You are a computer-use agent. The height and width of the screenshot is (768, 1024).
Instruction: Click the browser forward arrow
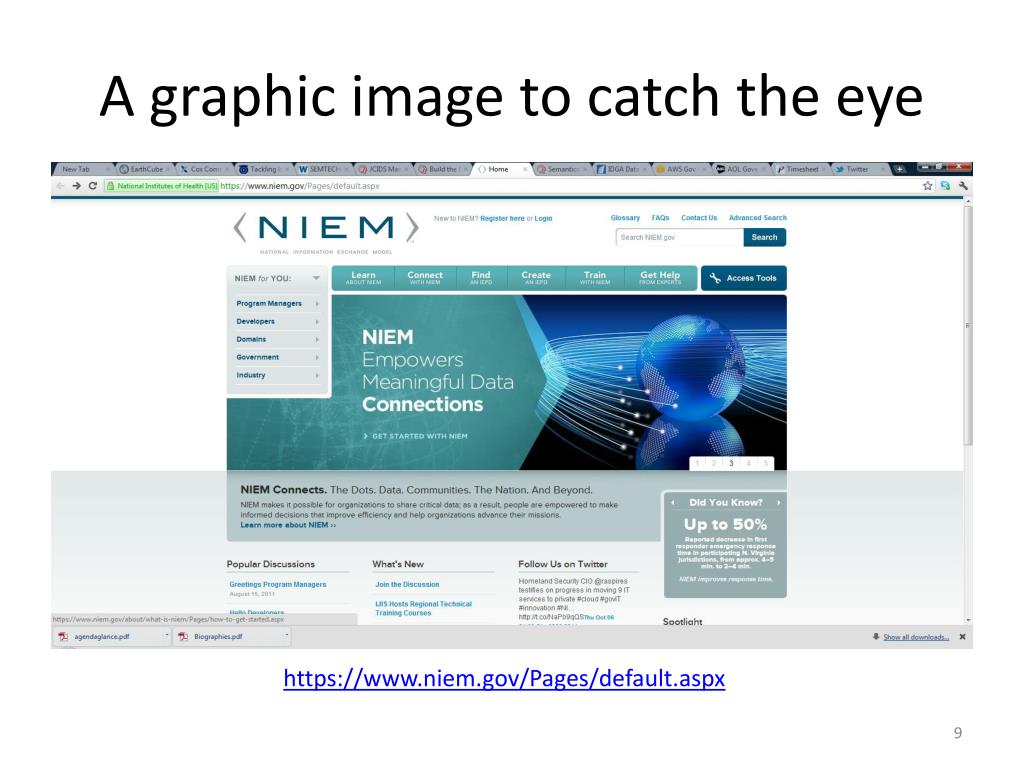76,186
